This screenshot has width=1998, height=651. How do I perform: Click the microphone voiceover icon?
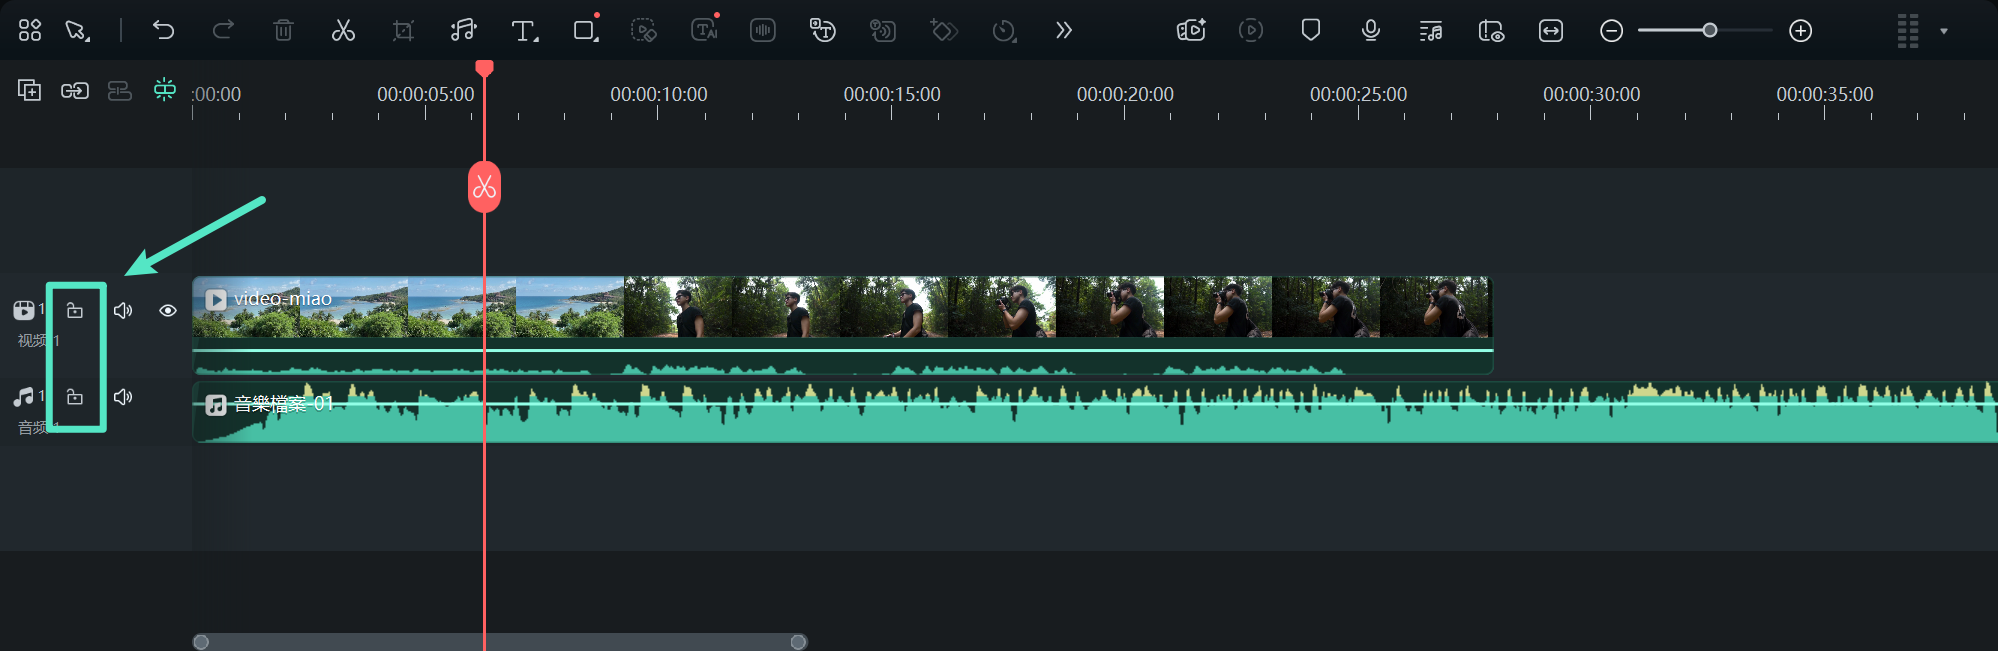click(1370, 30)
